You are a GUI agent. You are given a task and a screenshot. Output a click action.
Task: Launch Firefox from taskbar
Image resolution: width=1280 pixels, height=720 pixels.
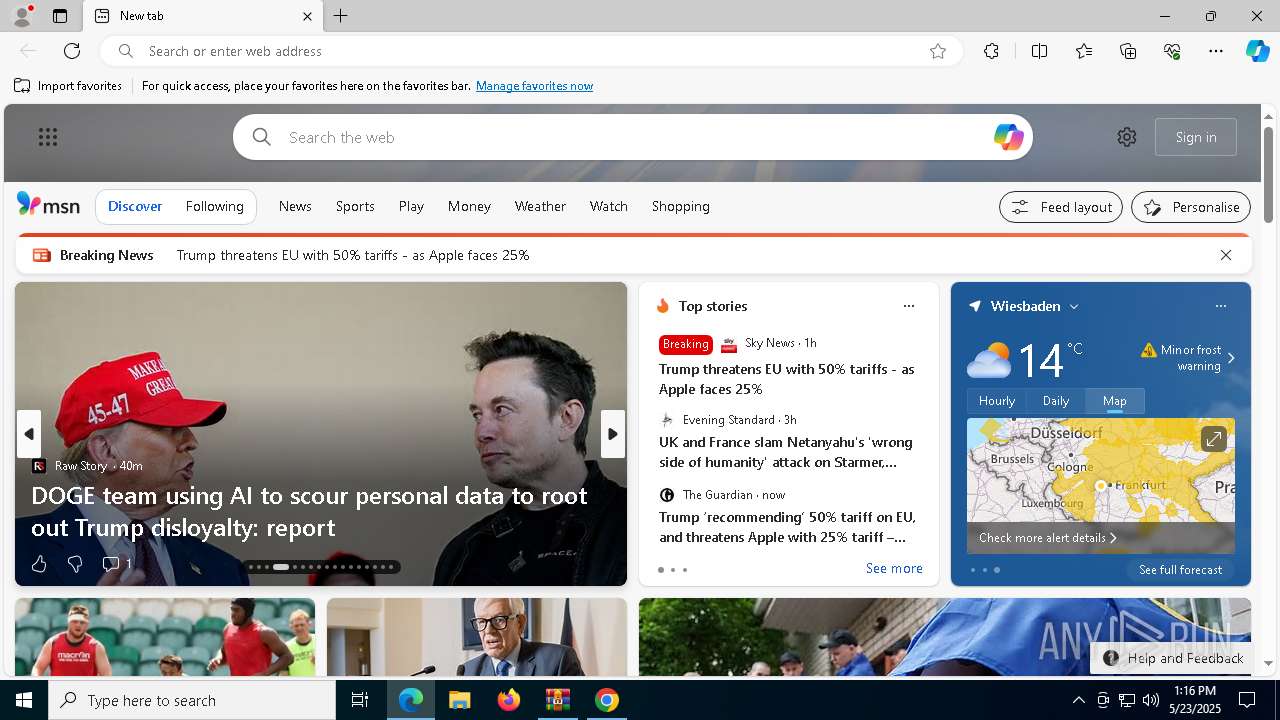[x=508, y=700]
